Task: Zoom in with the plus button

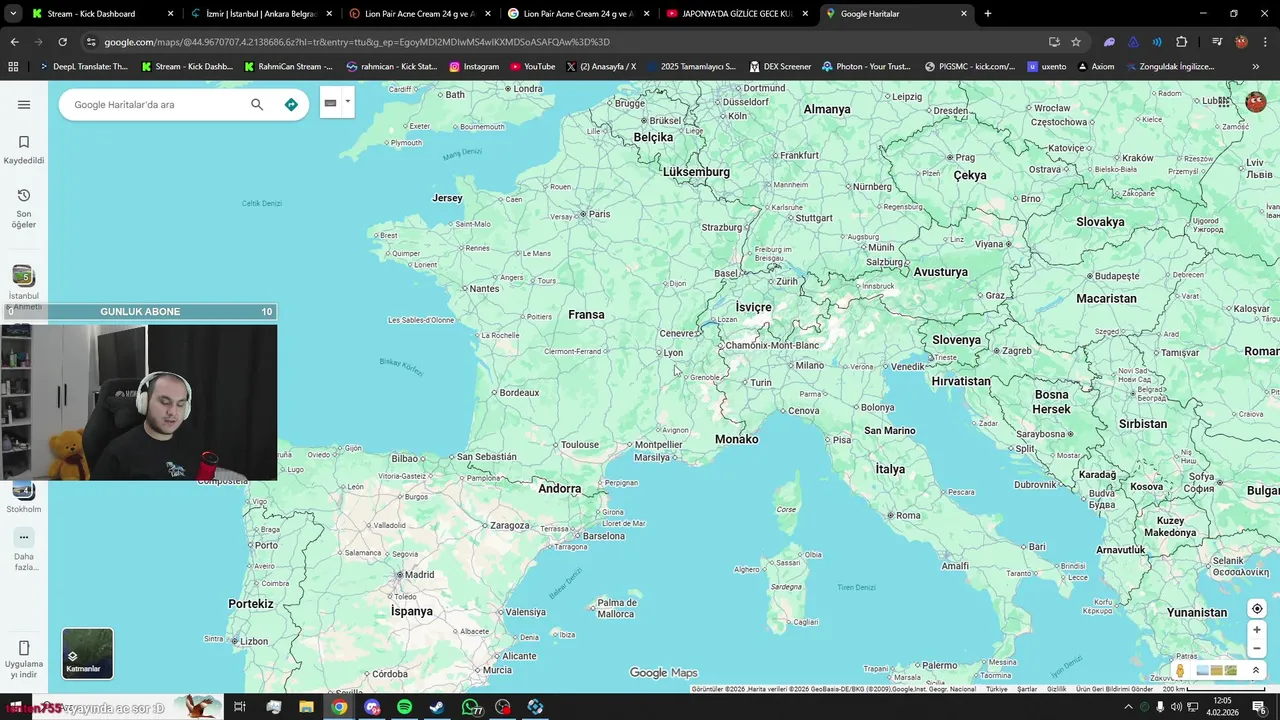Action: 1257,630
